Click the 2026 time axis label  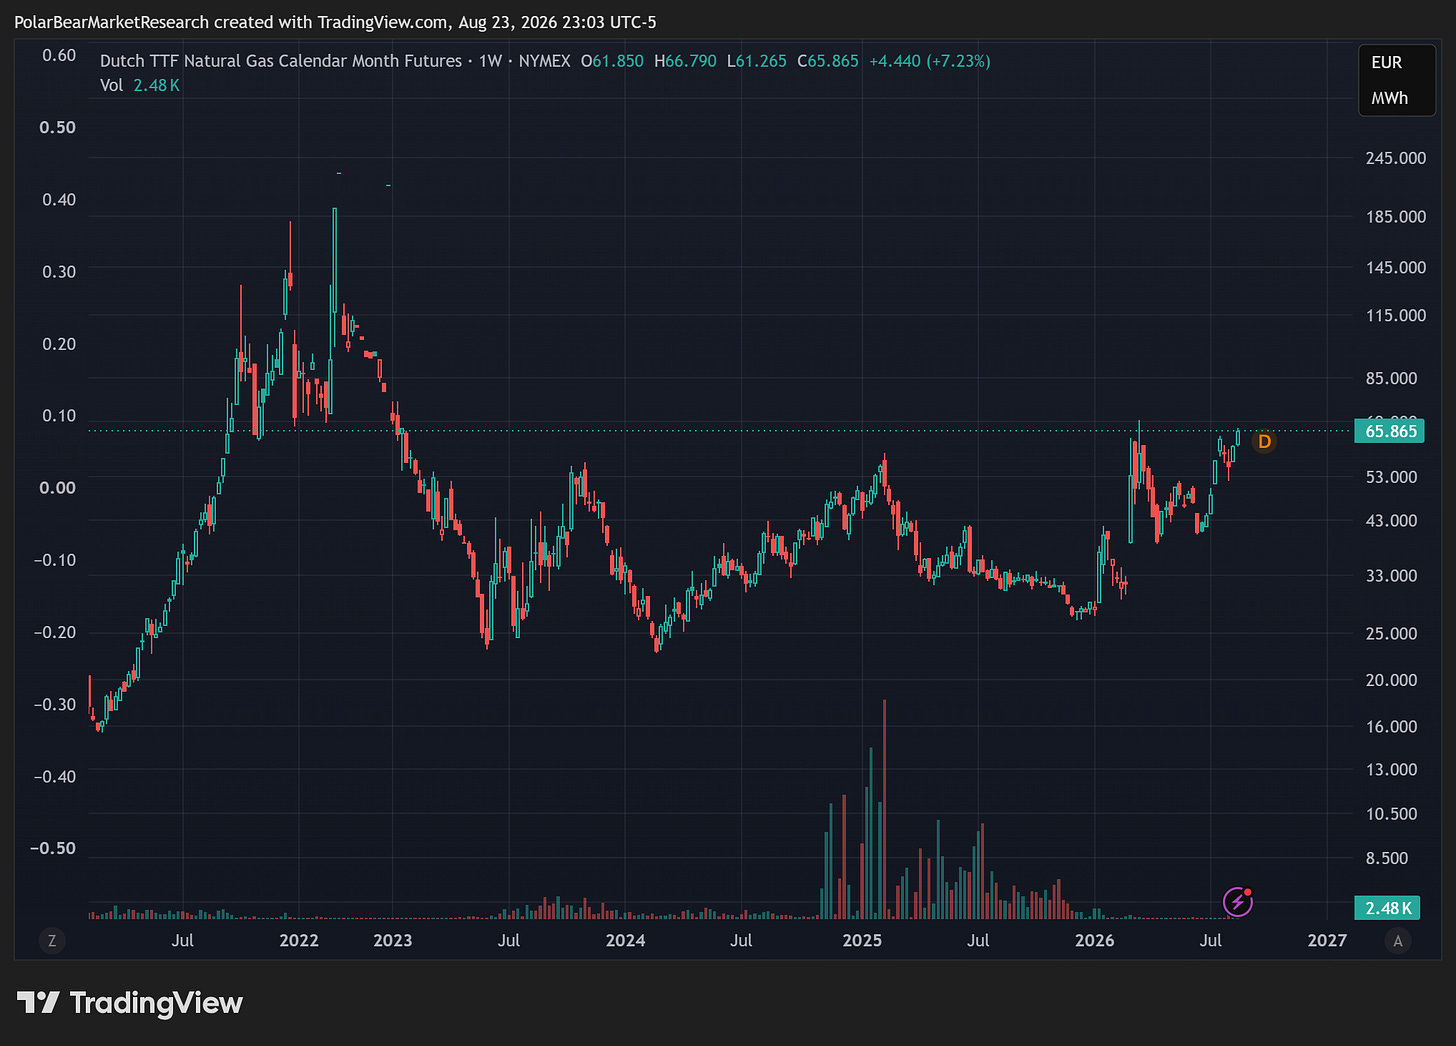(x=1095, y=940)
